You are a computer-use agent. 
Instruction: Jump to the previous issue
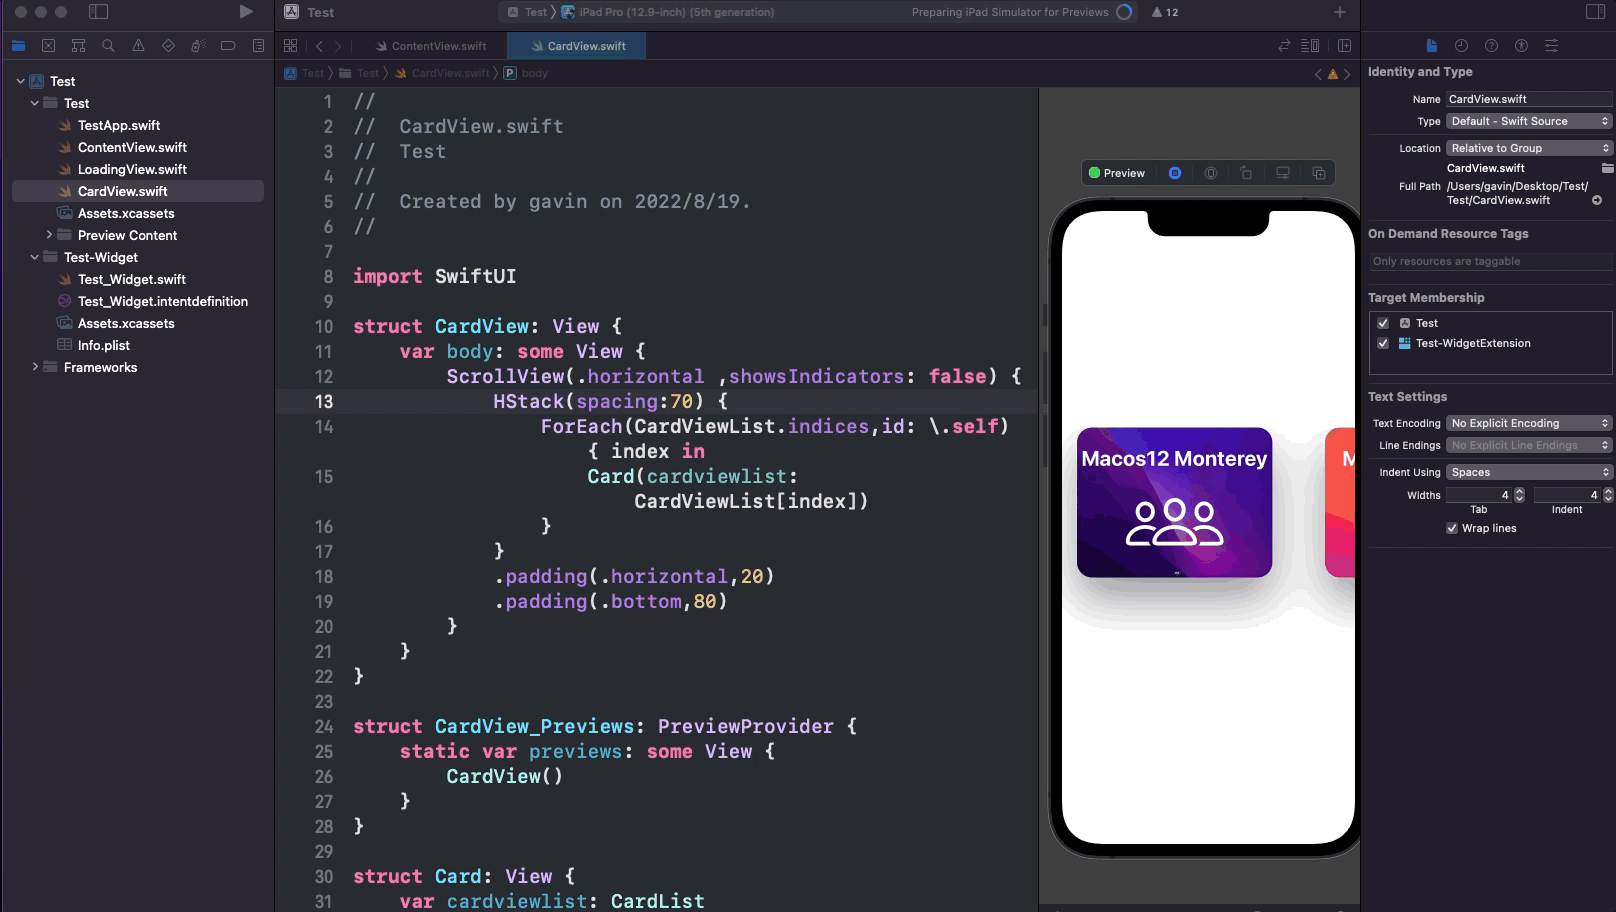pyautogui.click(x=1318, y=74)
